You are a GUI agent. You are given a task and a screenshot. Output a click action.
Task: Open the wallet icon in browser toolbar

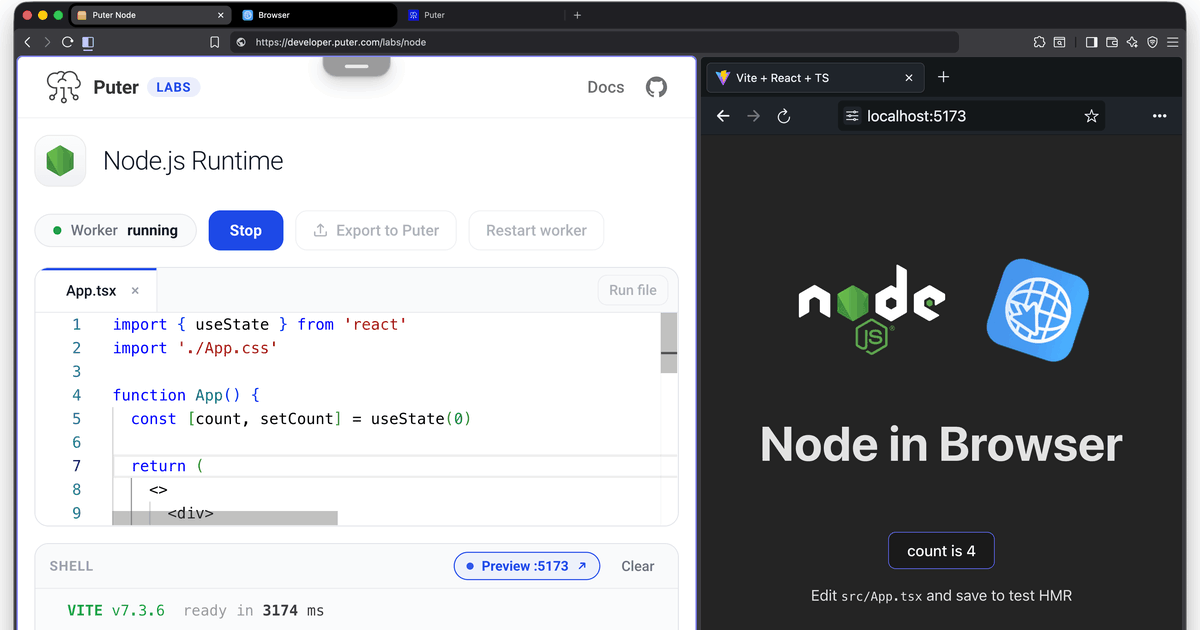(1112, 42)
